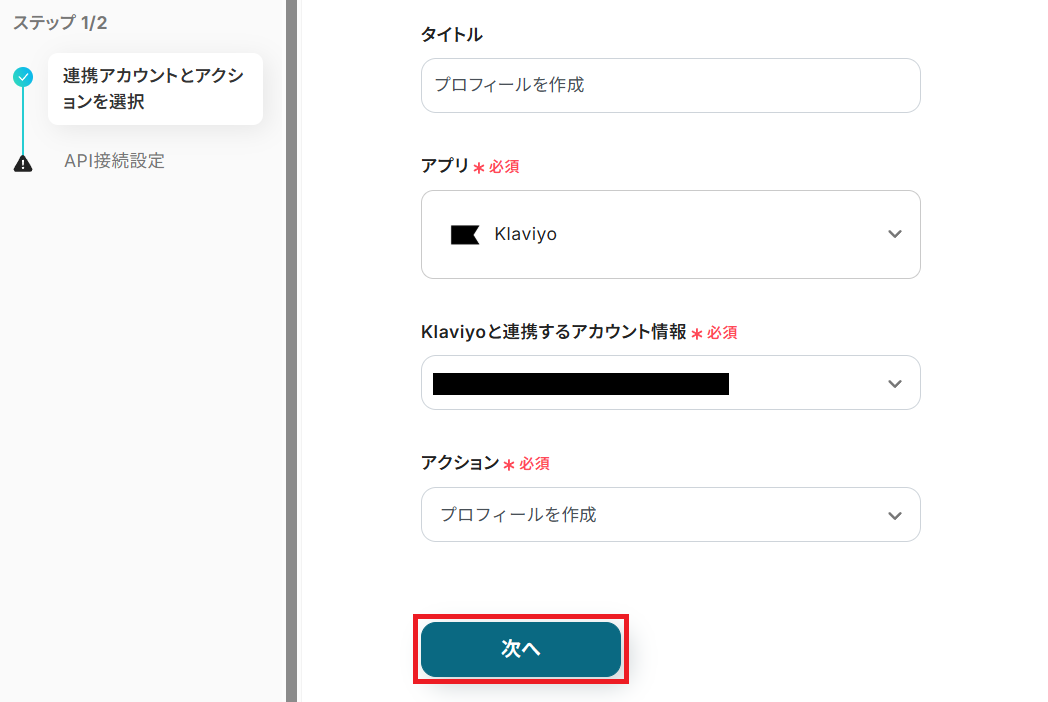The width and height of the screenshot is (1048, 702).
Task: Click into the タイトル text field
Action: pos(670,85)
